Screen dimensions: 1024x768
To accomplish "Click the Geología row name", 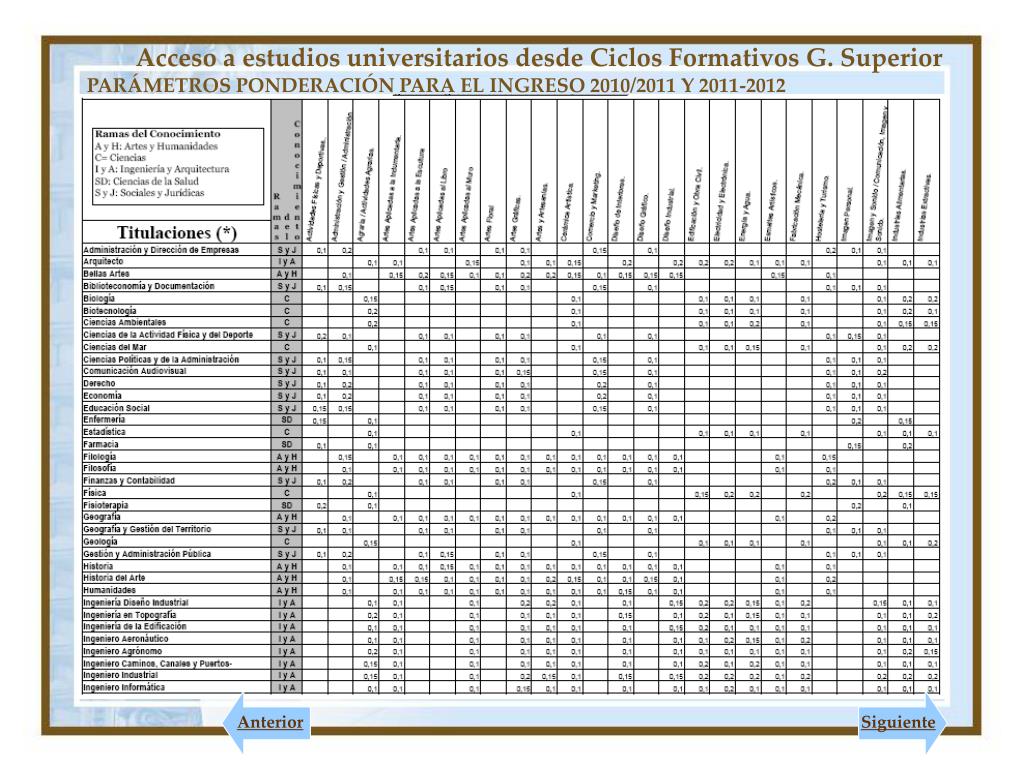I will [100, 542].
